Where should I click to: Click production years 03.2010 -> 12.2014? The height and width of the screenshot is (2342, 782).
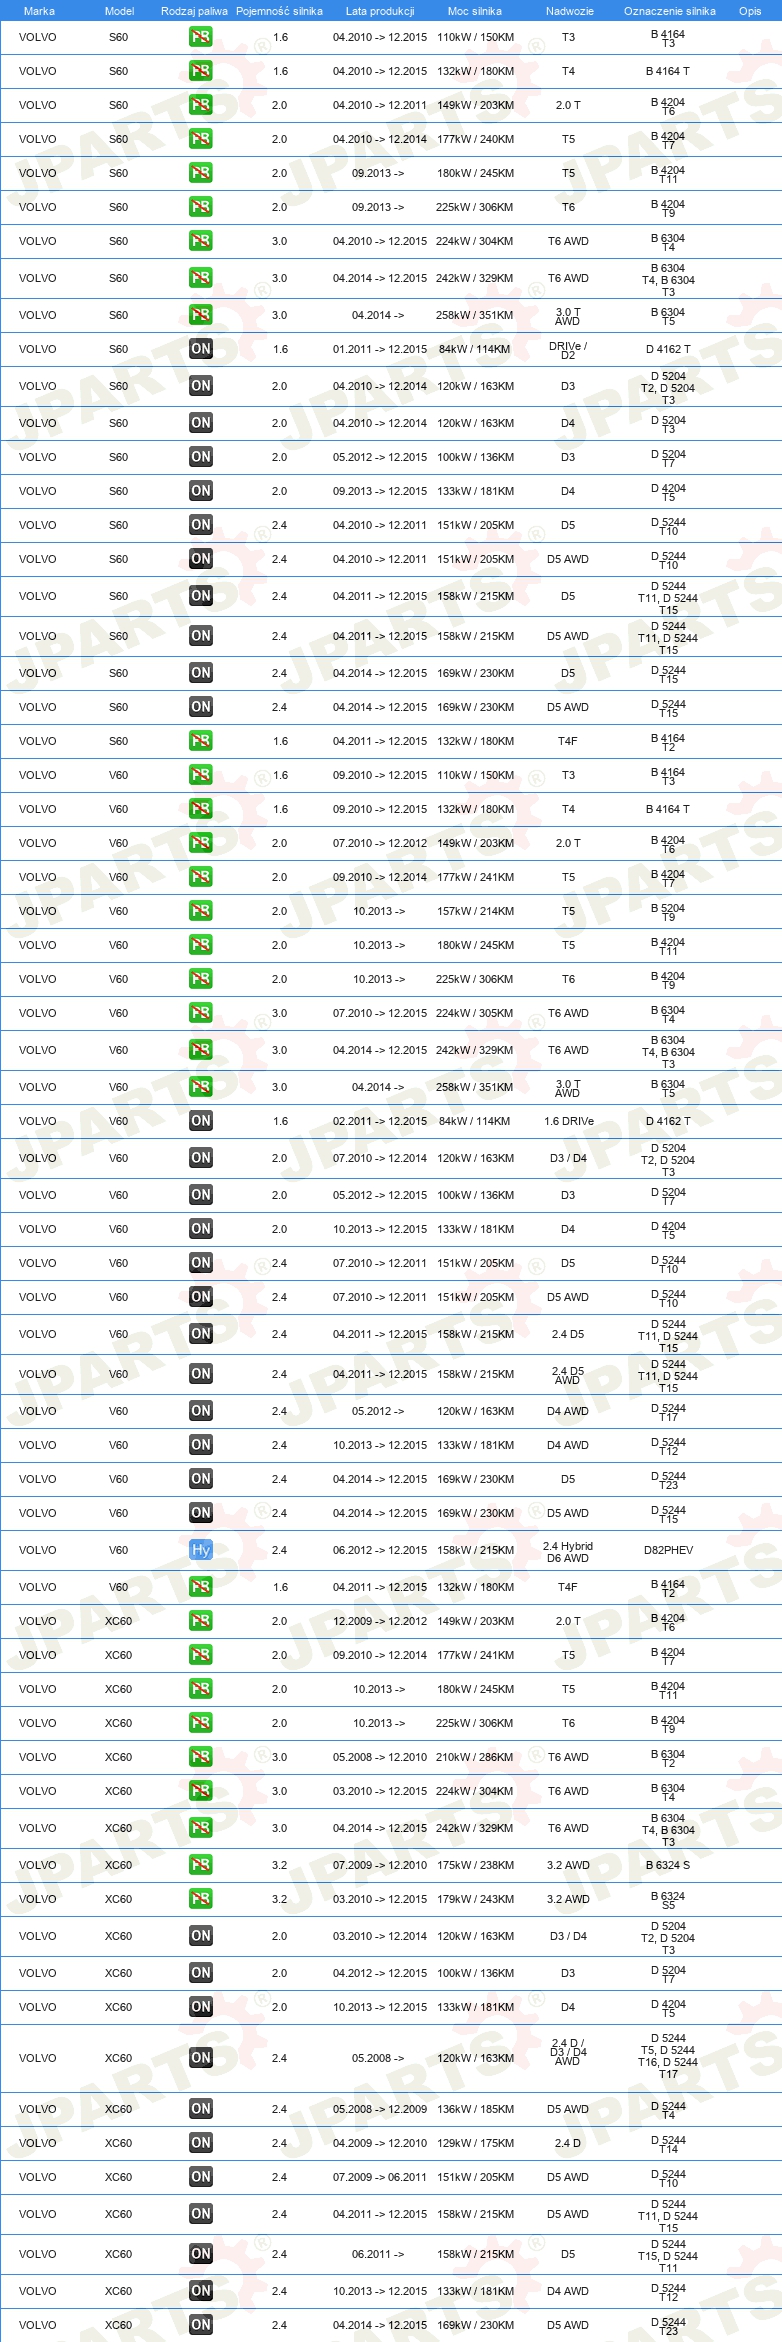(x=380, y=1936)
